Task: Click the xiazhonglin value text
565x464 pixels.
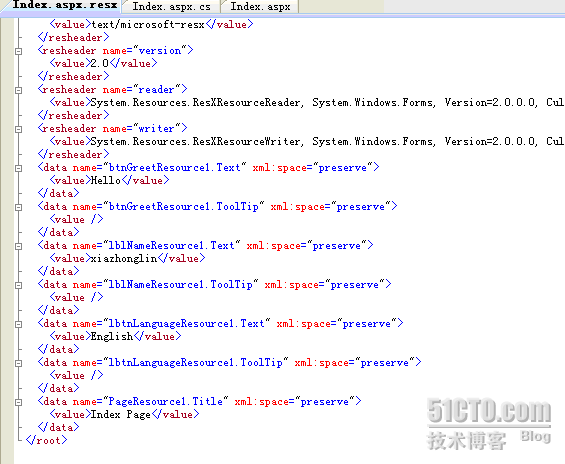Action: click(124, 258)
